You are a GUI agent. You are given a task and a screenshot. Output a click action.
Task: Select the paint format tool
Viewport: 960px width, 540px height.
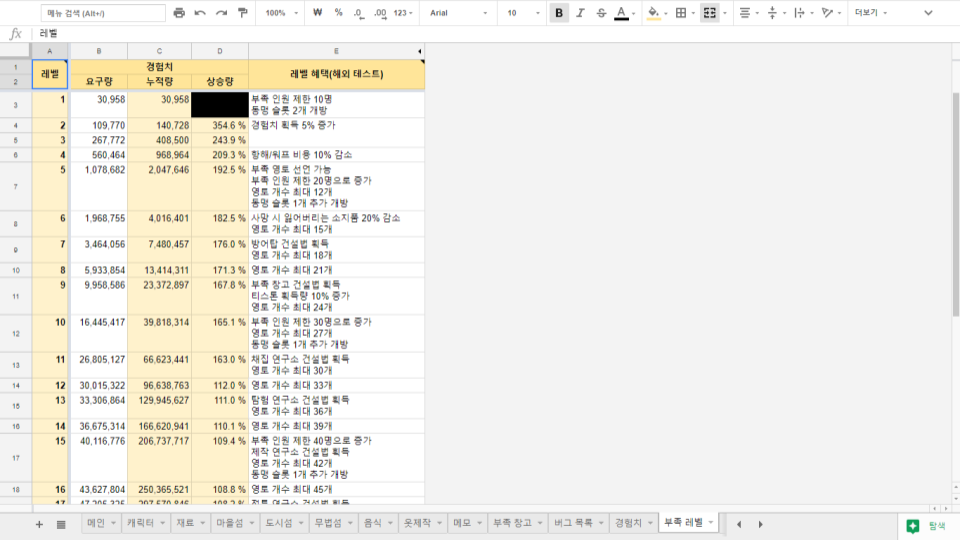(x=243, y=13)
